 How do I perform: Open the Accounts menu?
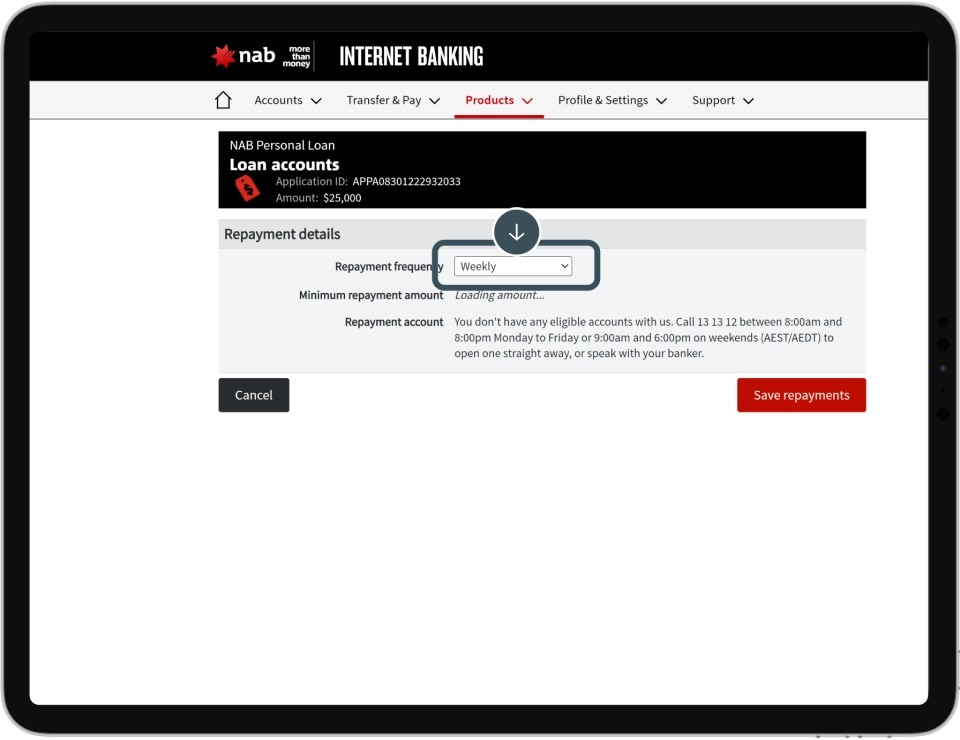(x=278, y=100)
